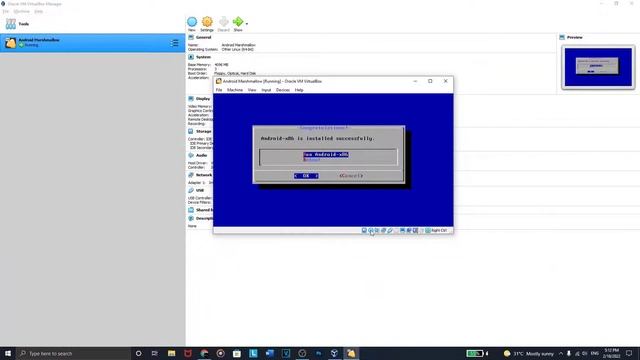Open Microsoft Store from the taskbar
640x360 pixels.
click(x=237, y=353)
